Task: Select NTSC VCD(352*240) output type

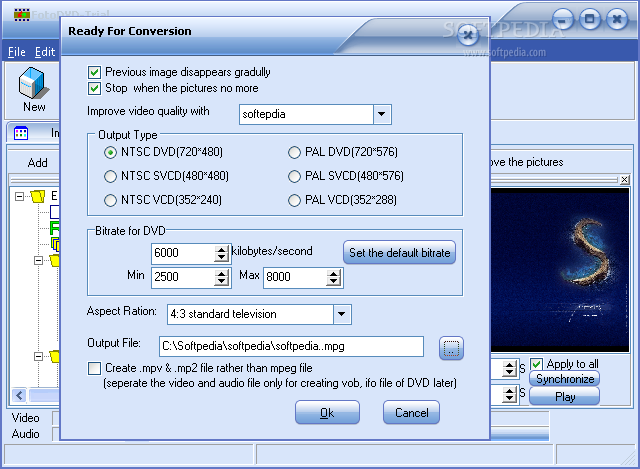Action: pyautogui.click(x=110, y=200)
